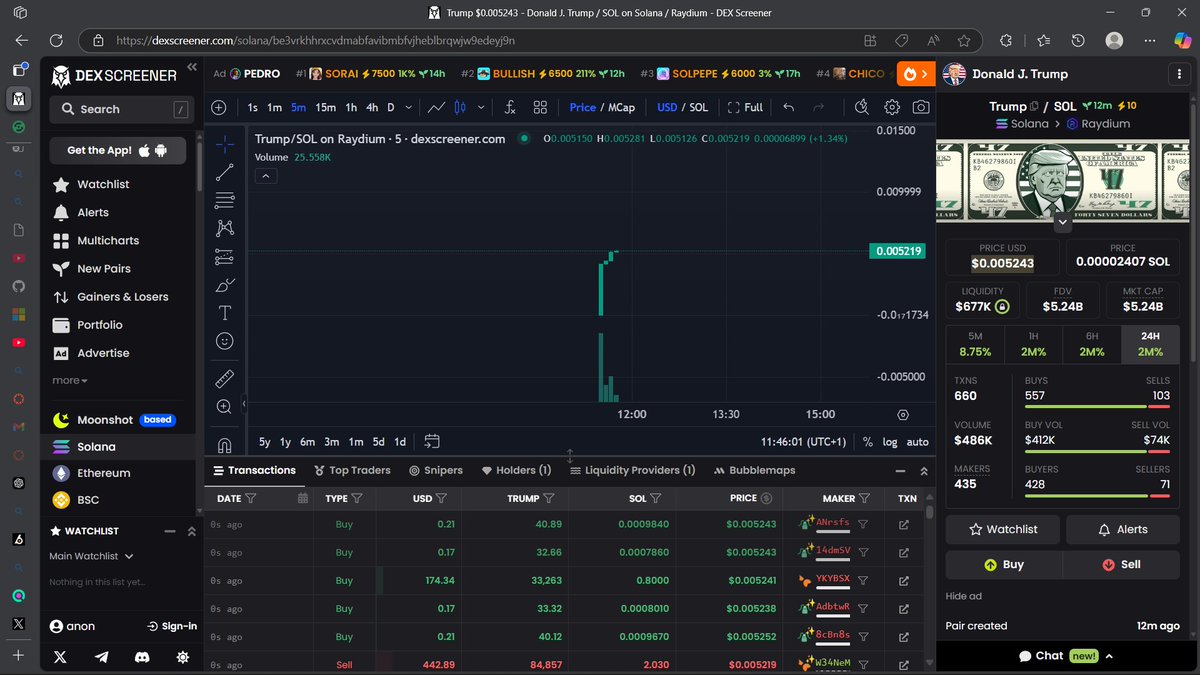Select the ruler measure tool
This screenshot has width=1200, height=675.
point(225,378)
